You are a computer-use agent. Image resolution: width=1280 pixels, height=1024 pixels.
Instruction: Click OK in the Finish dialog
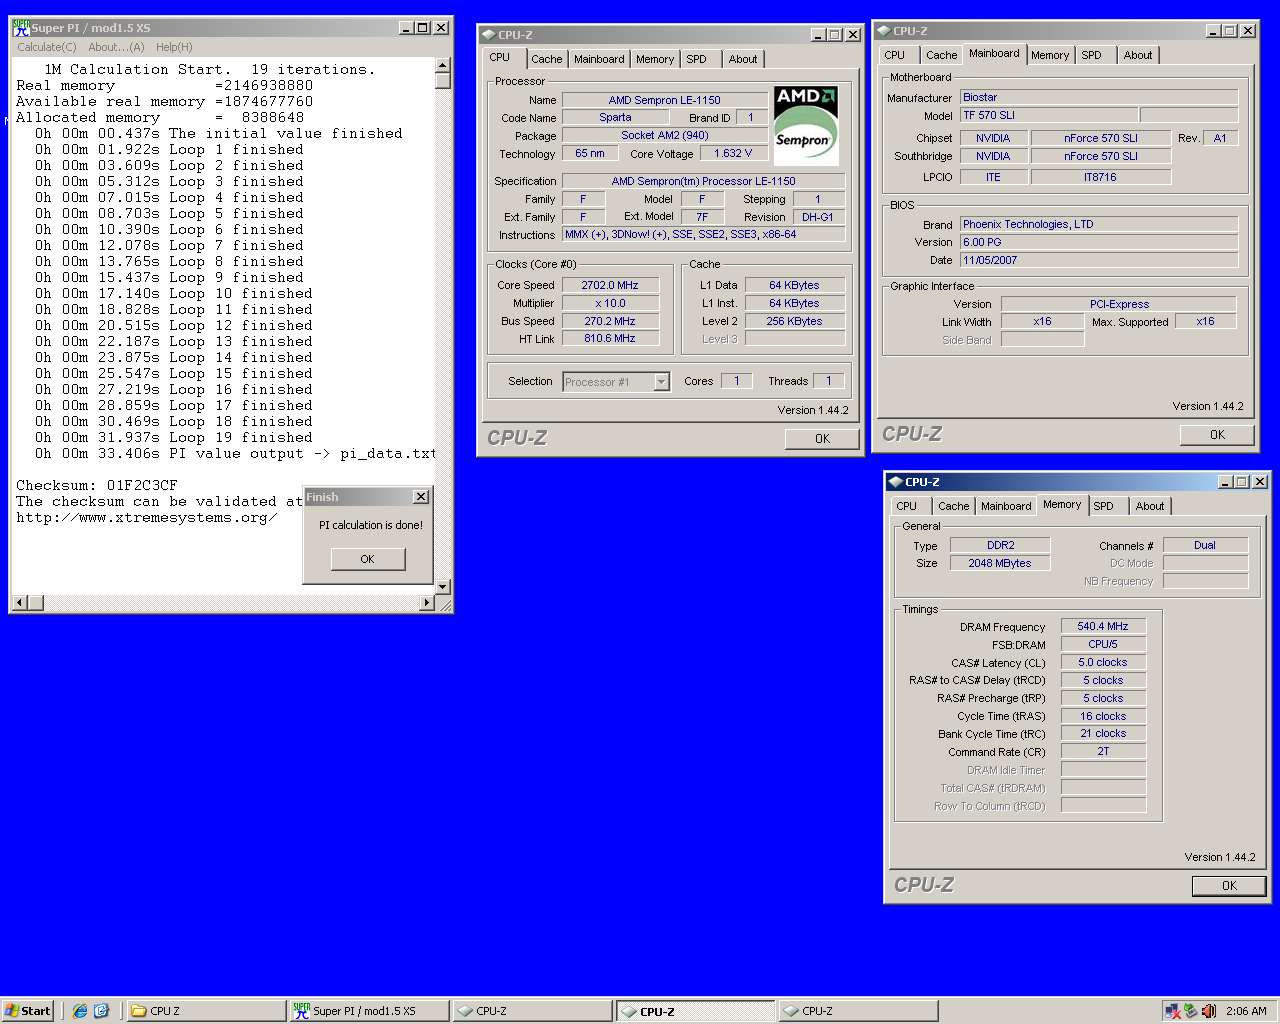pyautogui.click(x=368, y=559)
